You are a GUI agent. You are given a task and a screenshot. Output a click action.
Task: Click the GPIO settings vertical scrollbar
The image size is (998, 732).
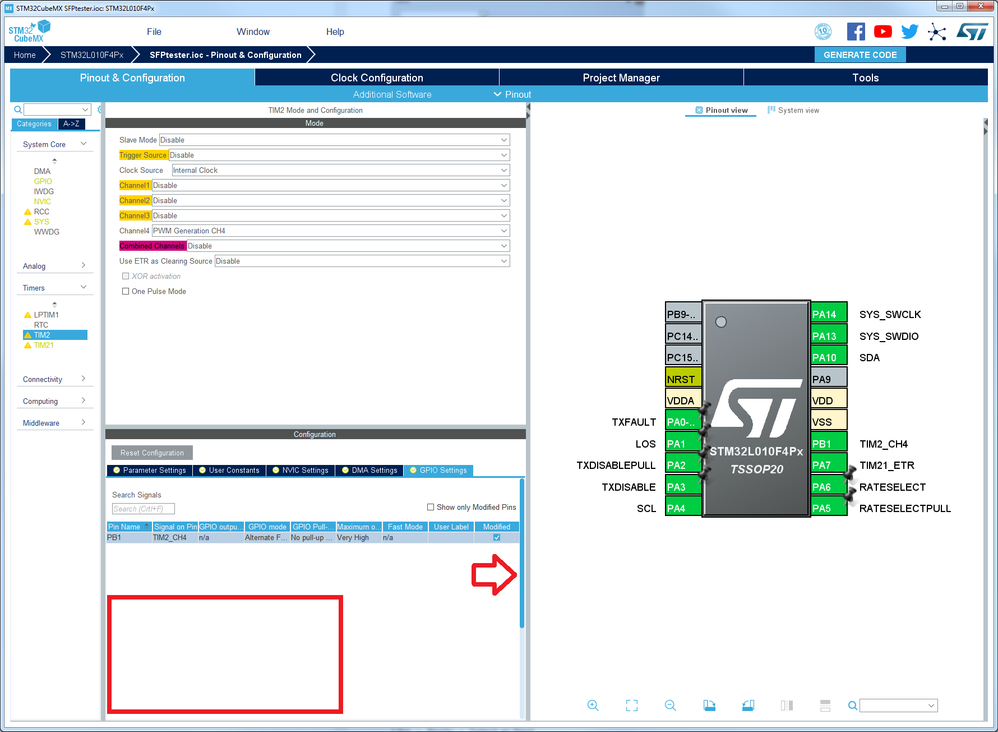coord(522,553)
